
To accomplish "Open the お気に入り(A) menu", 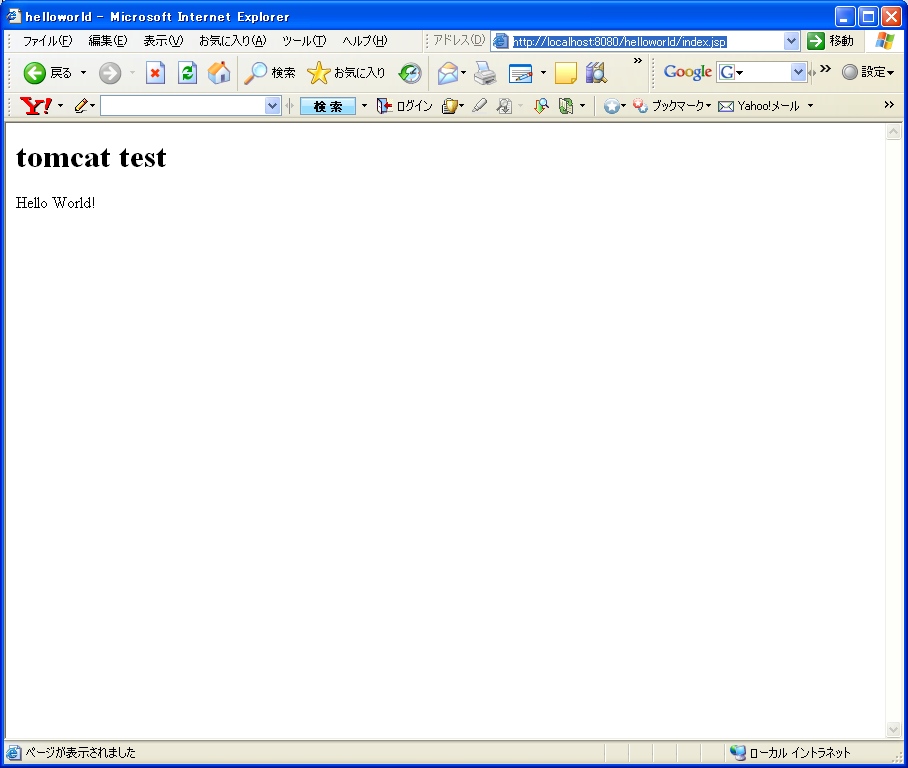I will tap(233, 41).
